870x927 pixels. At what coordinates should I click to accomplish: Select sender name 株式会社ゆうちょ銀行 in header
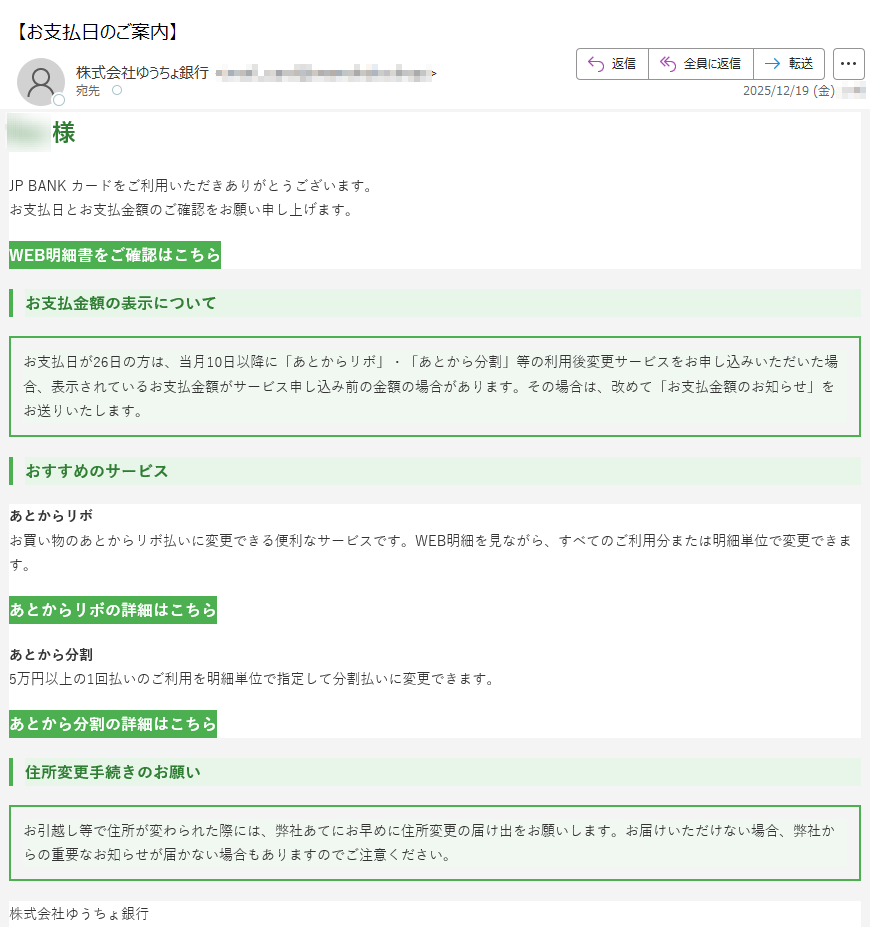tap(142, 72)
